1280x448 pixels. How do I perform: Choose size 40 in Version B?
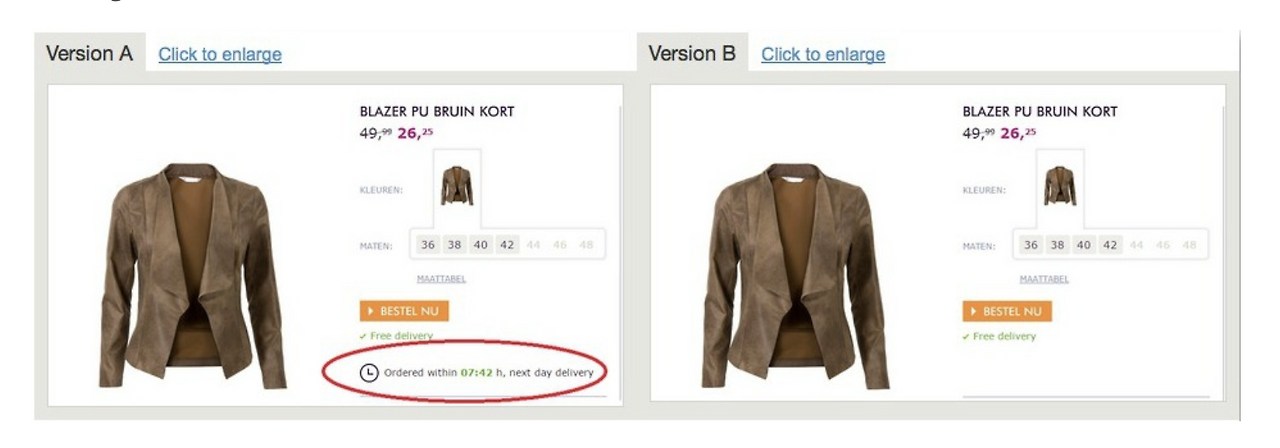pyautogui.click(x=1084, y=244)
